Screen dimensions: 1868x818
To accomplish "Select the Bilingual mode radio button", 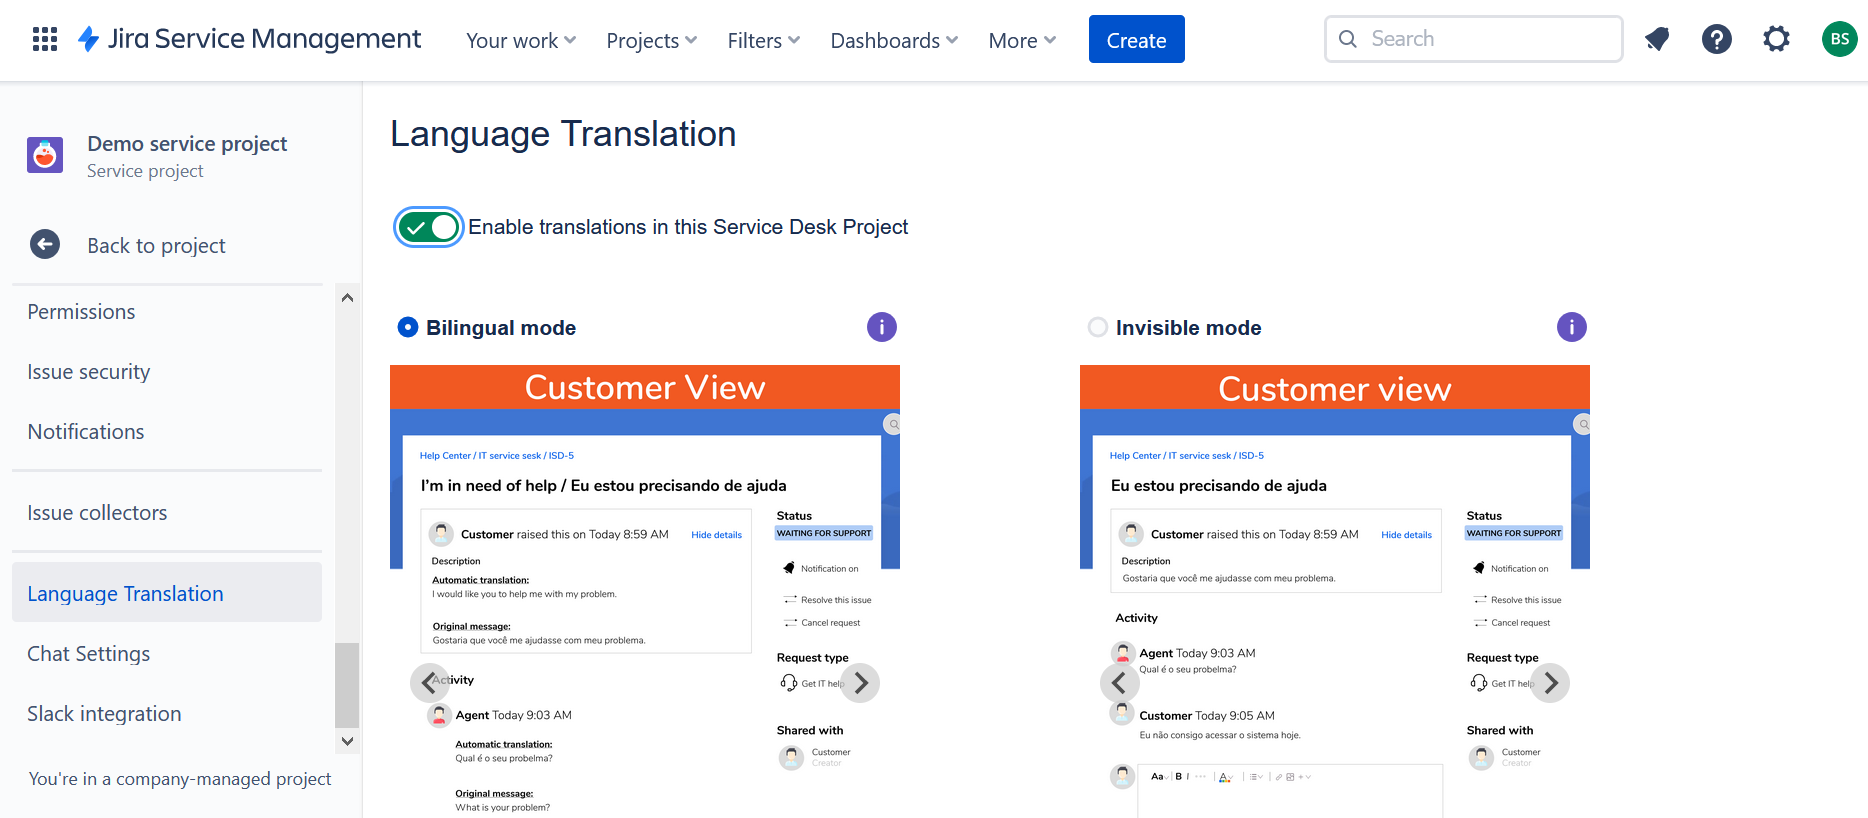I will point(408,327).
